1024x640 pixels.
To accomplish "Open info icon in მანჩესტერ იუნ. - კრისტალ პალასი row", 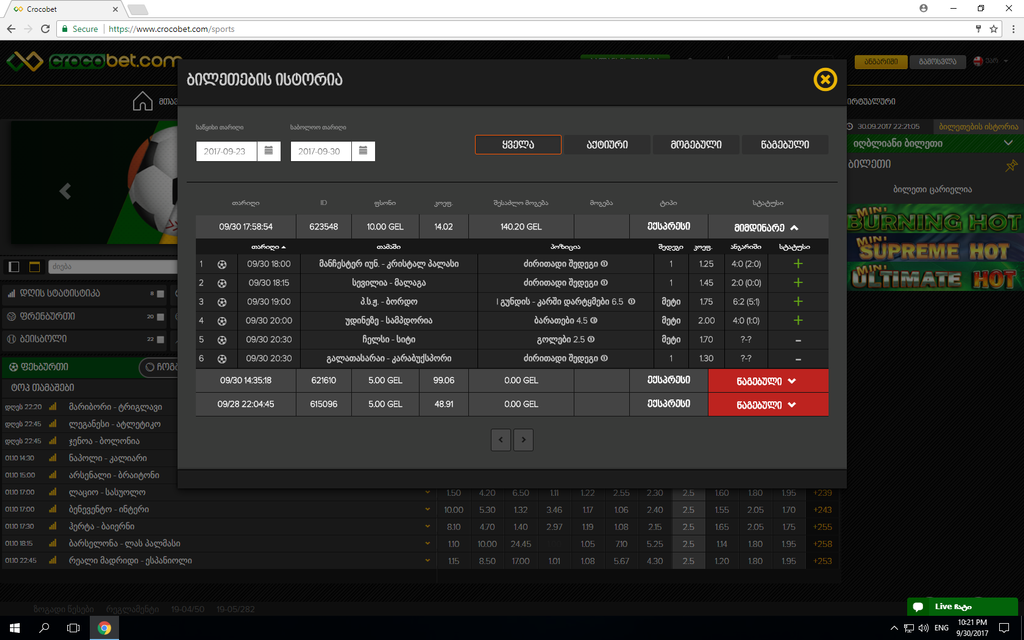I will pyautogui.click(x=604, y=264).
